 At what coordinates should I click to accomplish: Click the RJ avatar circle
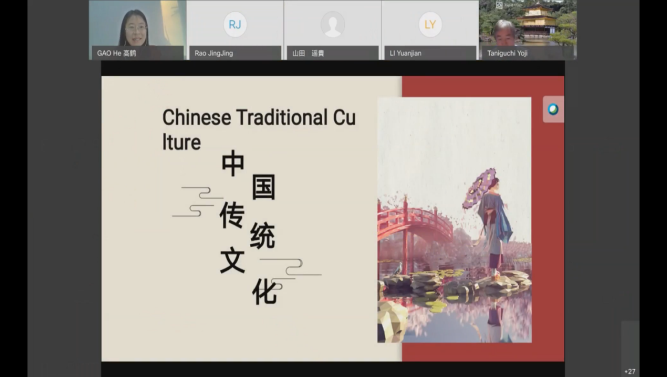(x=235, y=24)
